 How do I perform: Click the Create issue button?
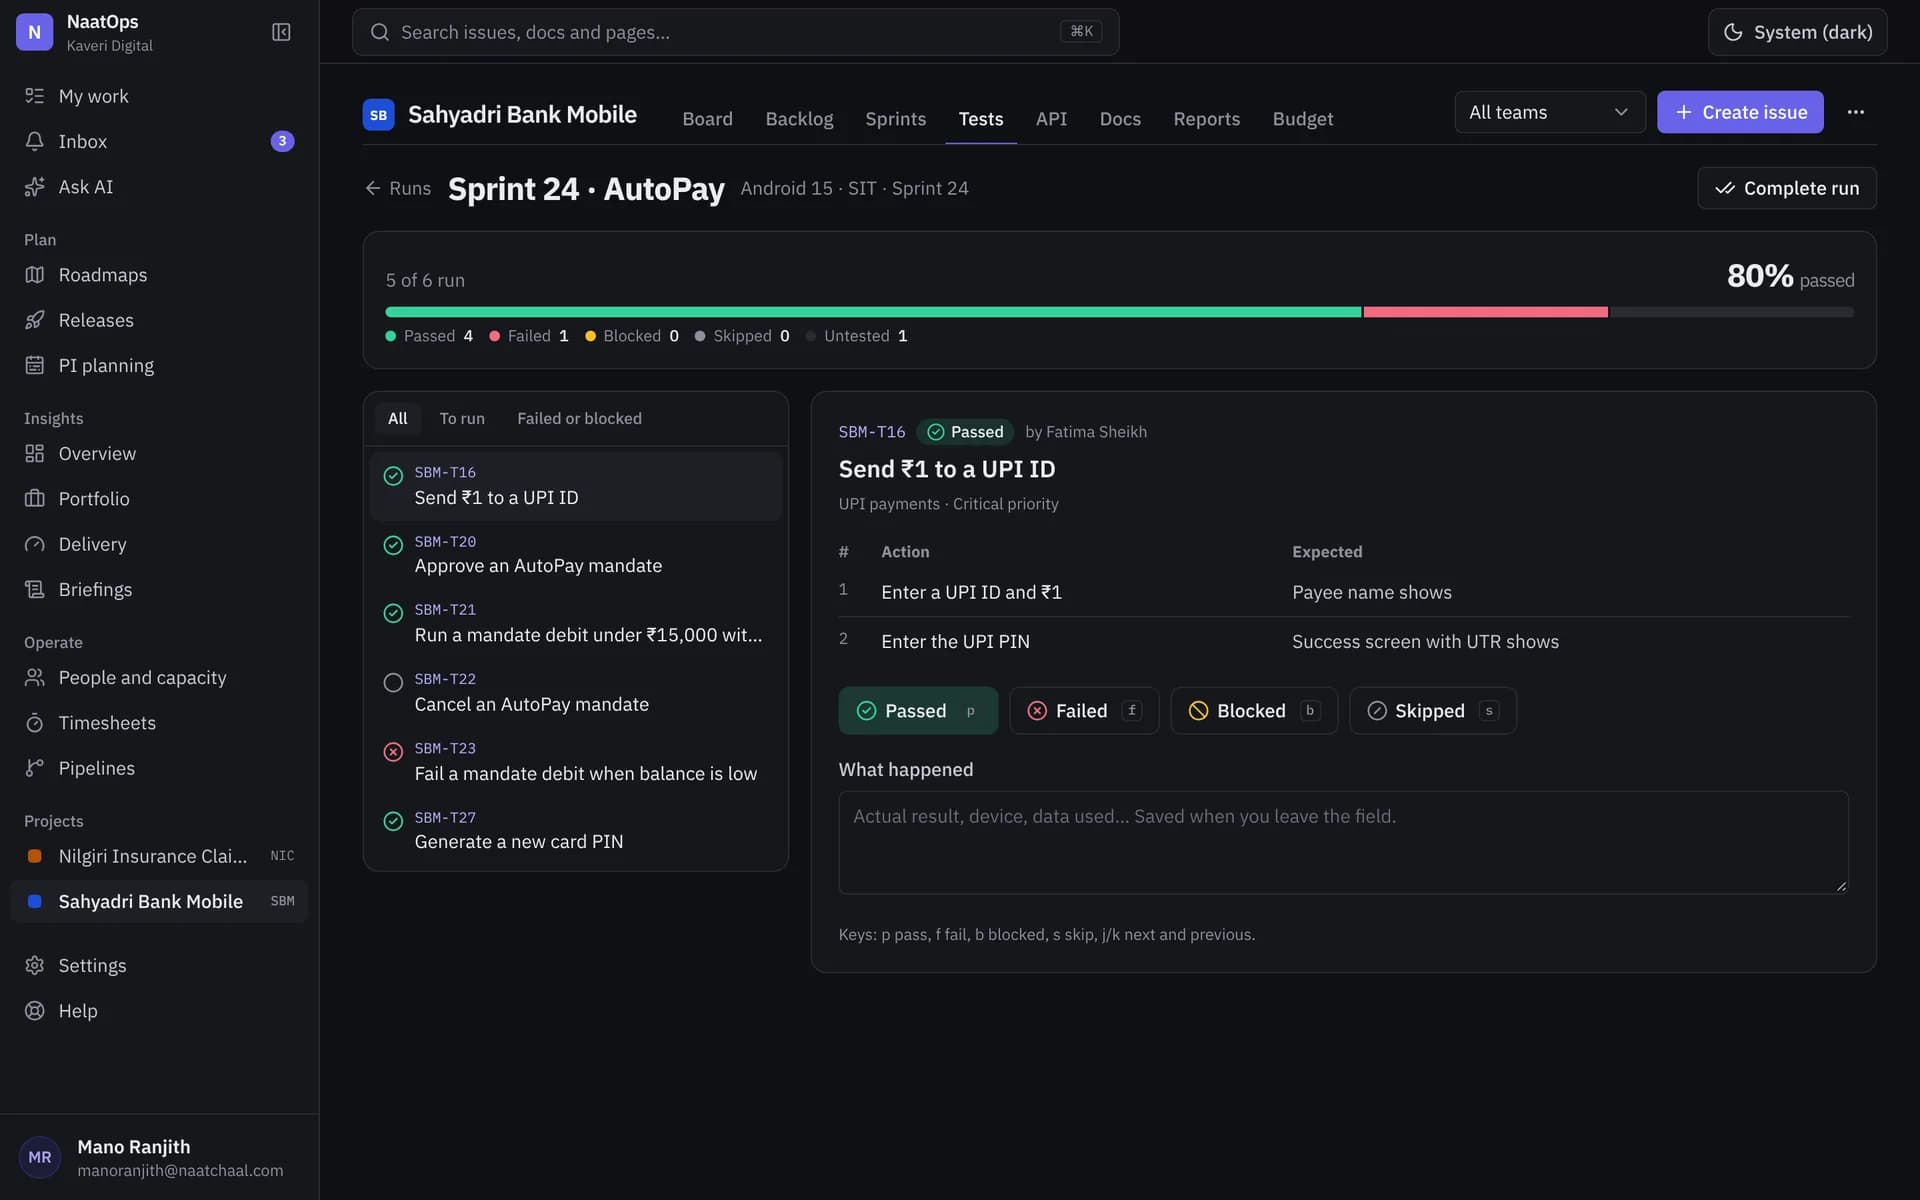[x=1740, y=112]
